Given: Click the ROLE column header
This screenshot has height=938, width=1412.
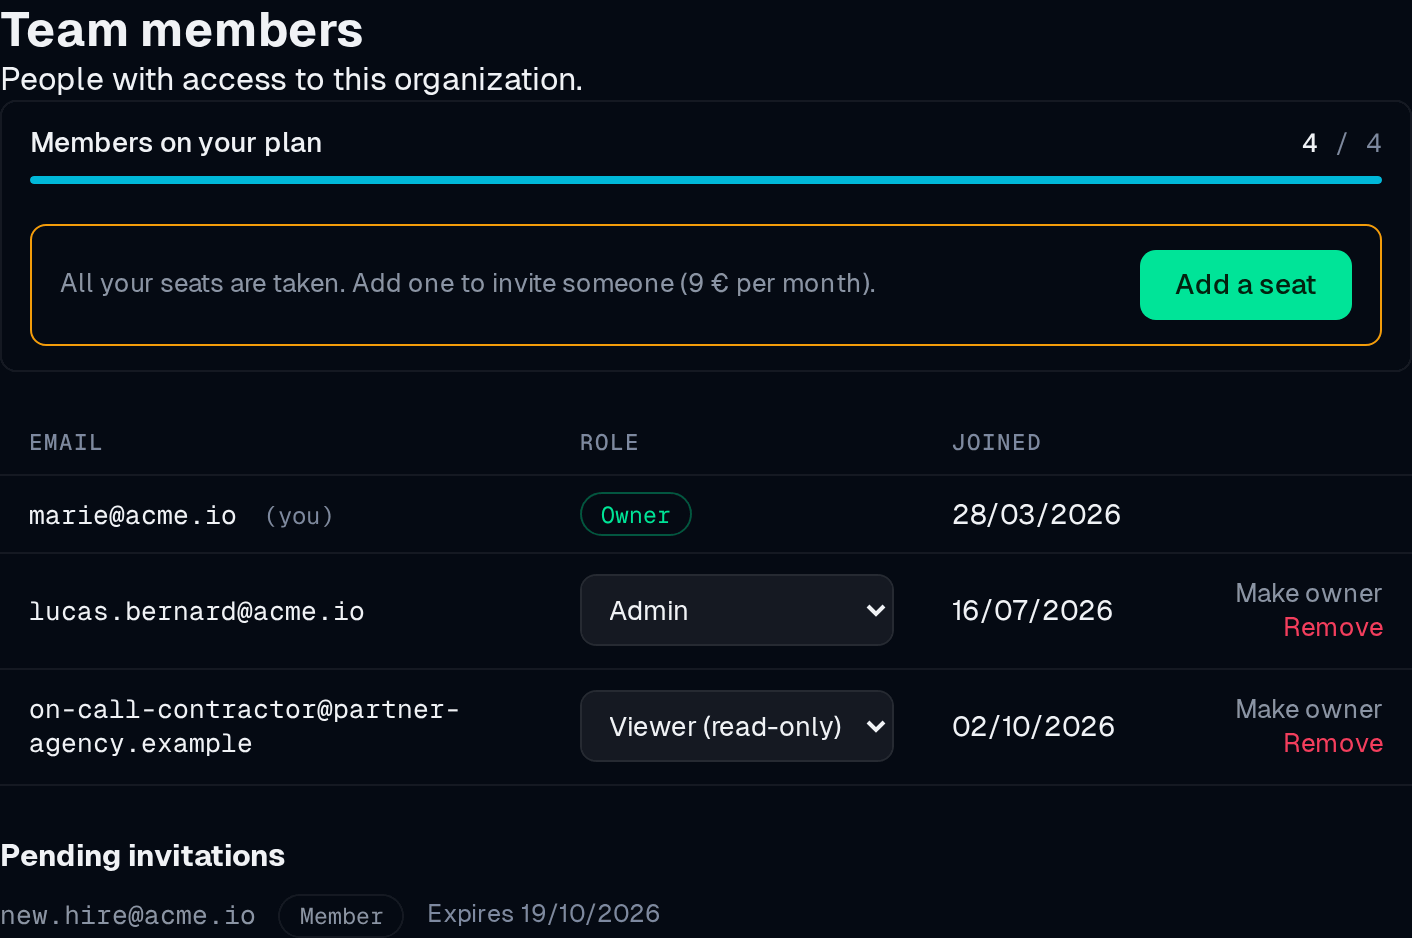Looking at the screenshot, I should click(x=609, y=442).
